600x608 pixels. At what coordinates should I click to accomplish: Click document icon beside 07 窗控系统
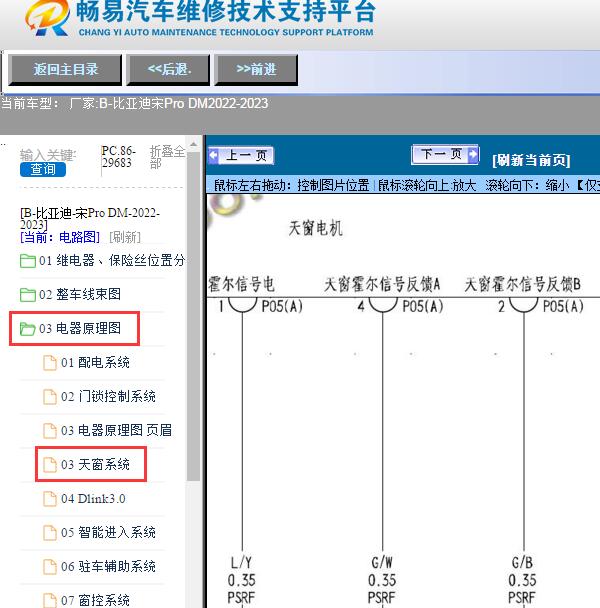pos(50,600)
